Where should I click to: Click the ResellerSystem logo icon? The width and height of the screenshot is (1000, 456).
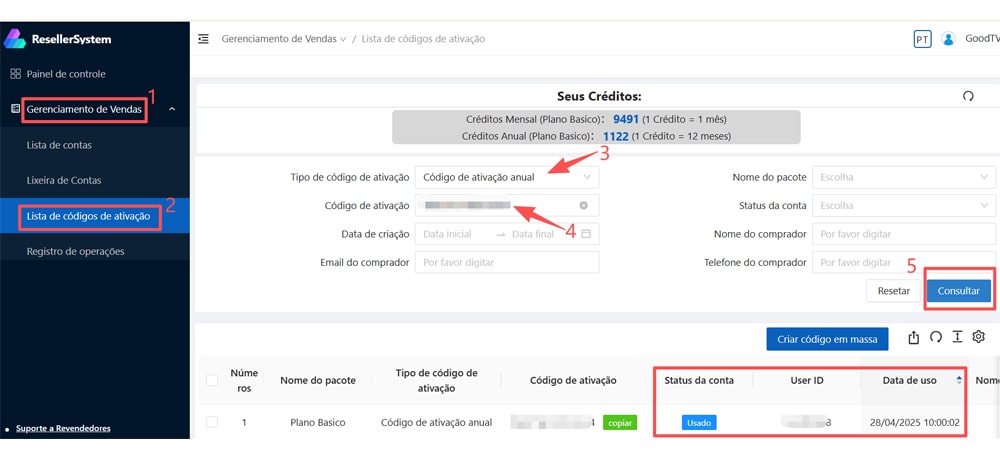pos(15,39)
